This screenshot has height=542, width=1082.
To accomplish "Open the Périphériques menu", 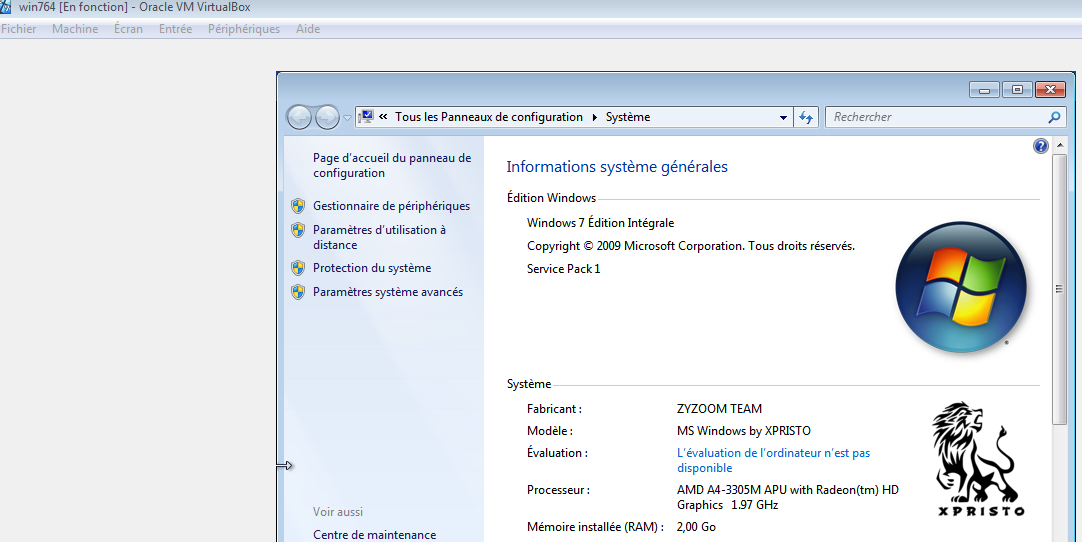I will pyautogui.click(x=244, y=29).
